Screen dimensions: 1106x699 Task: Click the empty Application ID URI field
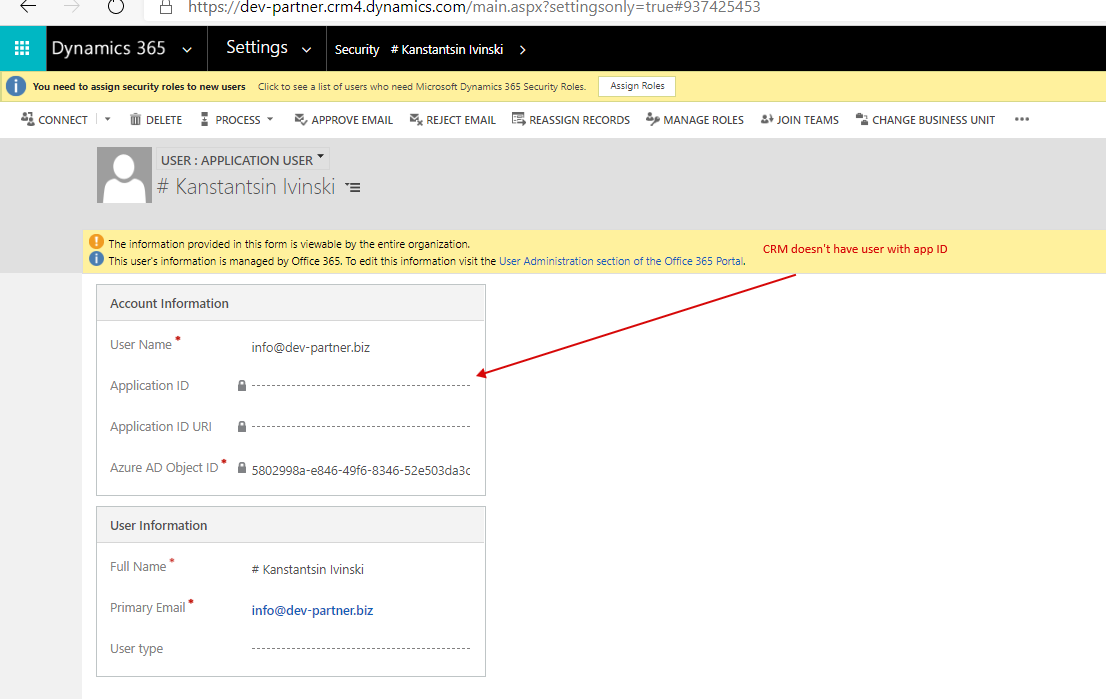(x=360, y=426)
